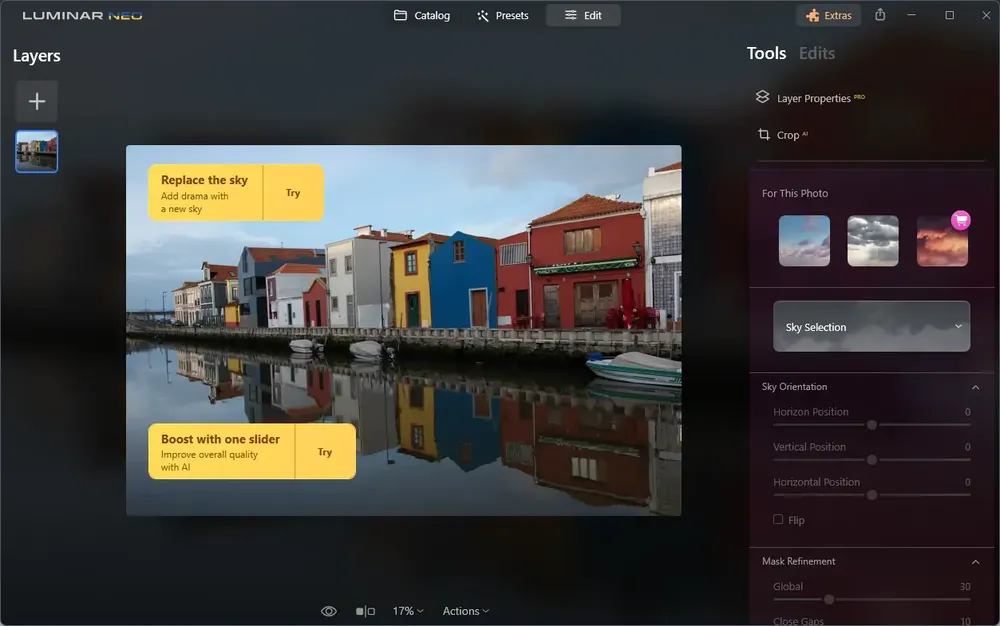Collapse the Mask Refinement section

pos(975,562)
